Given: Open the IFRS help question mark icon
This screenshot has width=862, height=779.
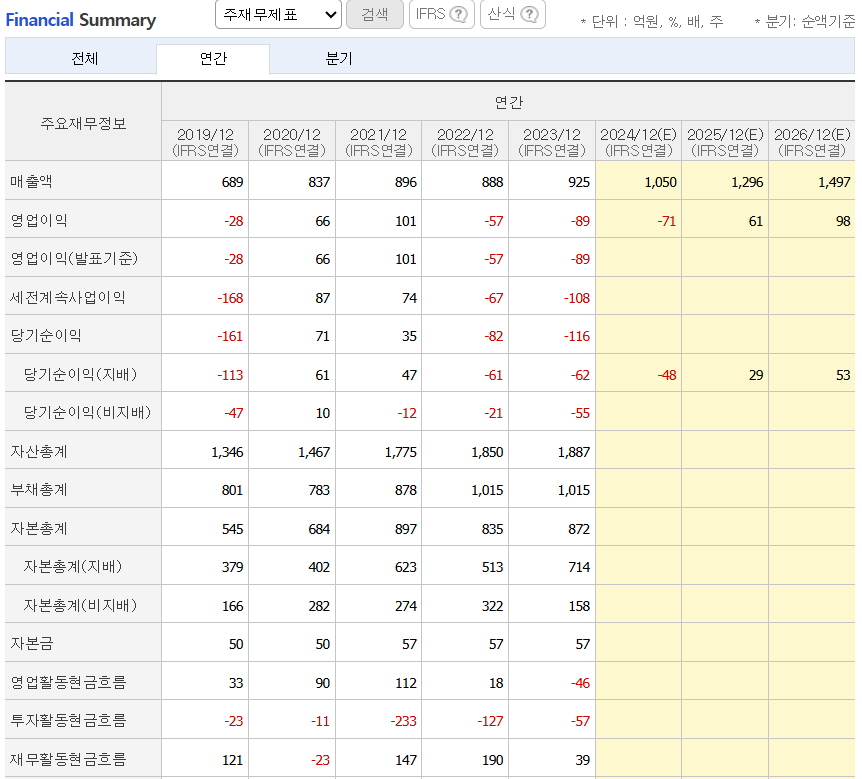Looking at the screenshot, I should click(457, 15).
